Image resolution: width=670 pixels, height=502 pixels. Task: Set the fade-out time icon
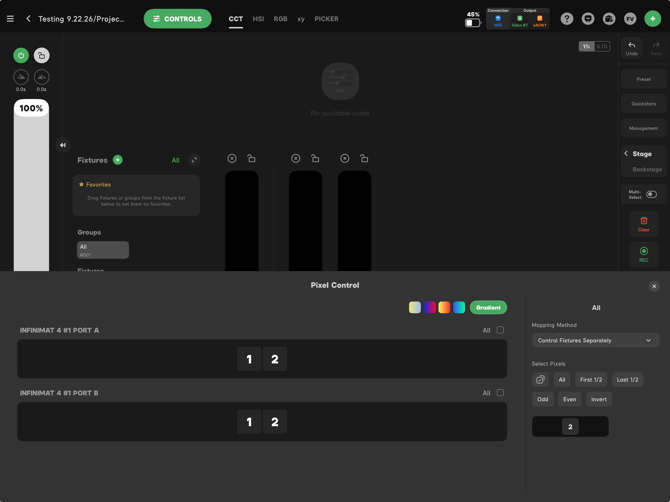coord(41,77)
